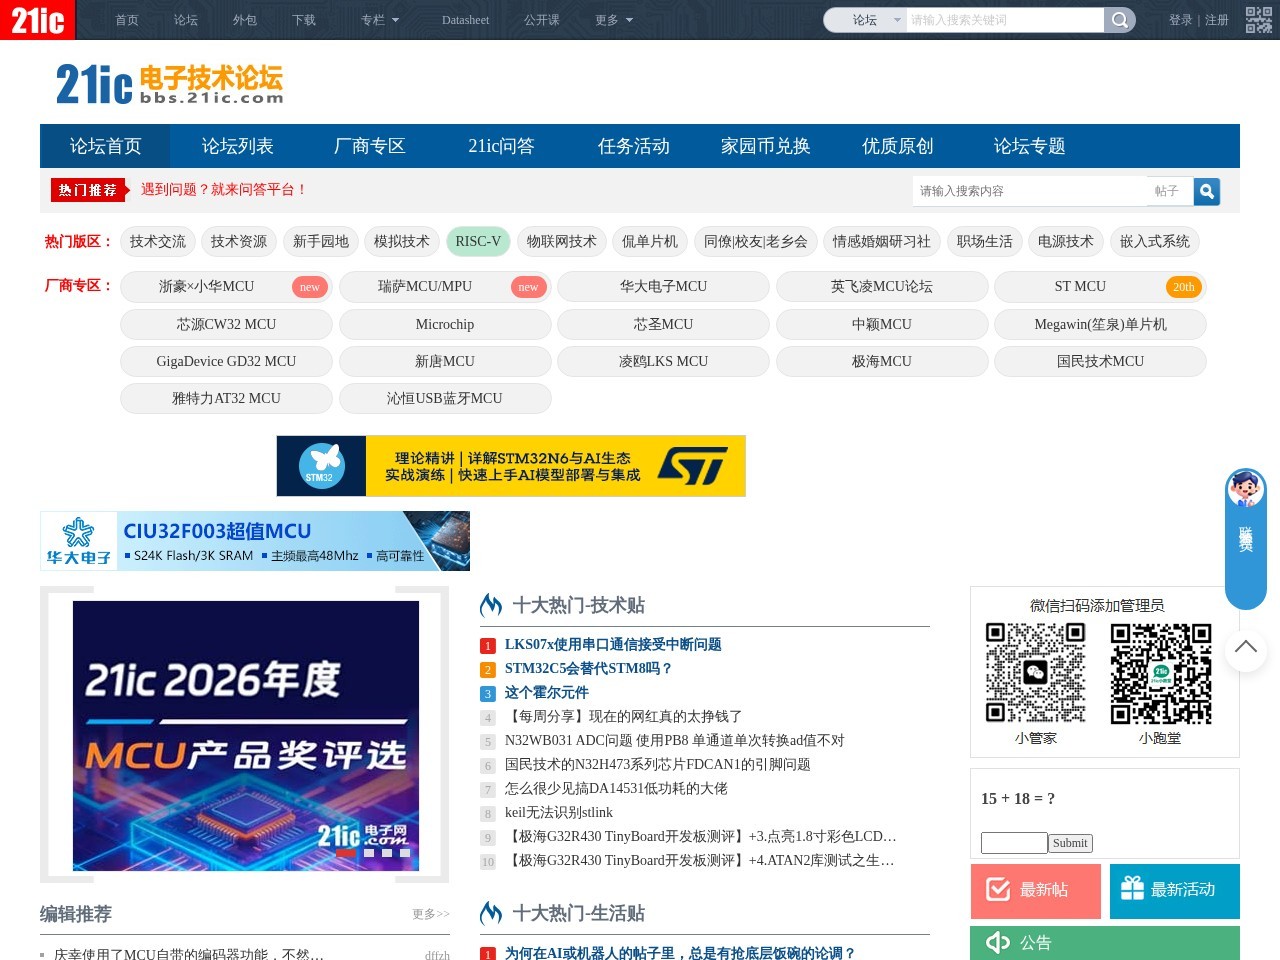Open the 家园币兑换 tab

pyautogui.click(x=765, y=146)
